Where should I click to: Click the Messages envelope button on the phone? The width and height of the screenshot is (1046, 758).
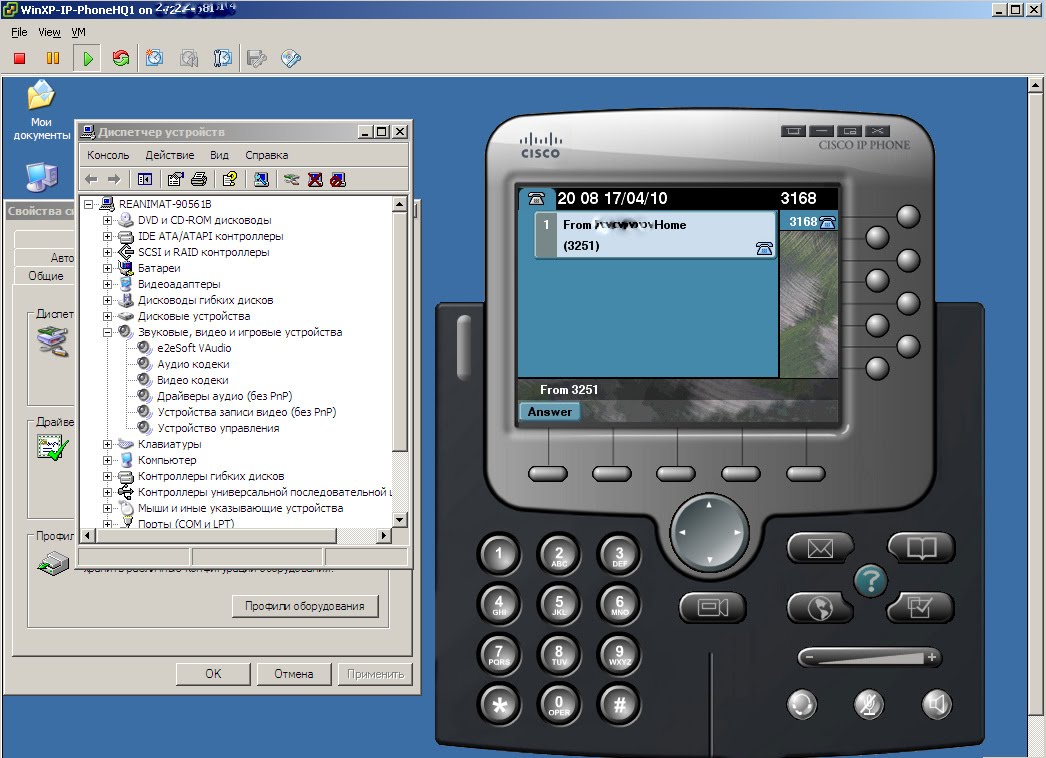[820, 548]
